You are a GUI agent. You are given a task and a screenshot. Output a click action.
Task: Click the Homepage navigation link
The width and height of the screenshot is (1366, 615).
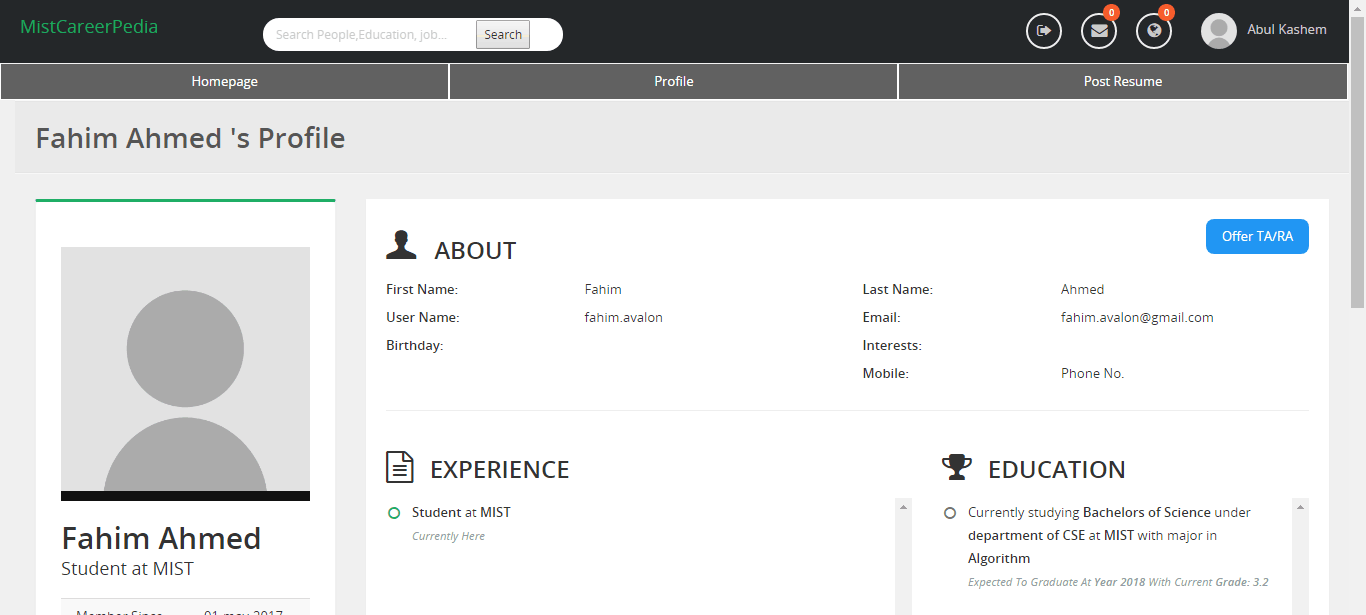click(x=224, y=81)
